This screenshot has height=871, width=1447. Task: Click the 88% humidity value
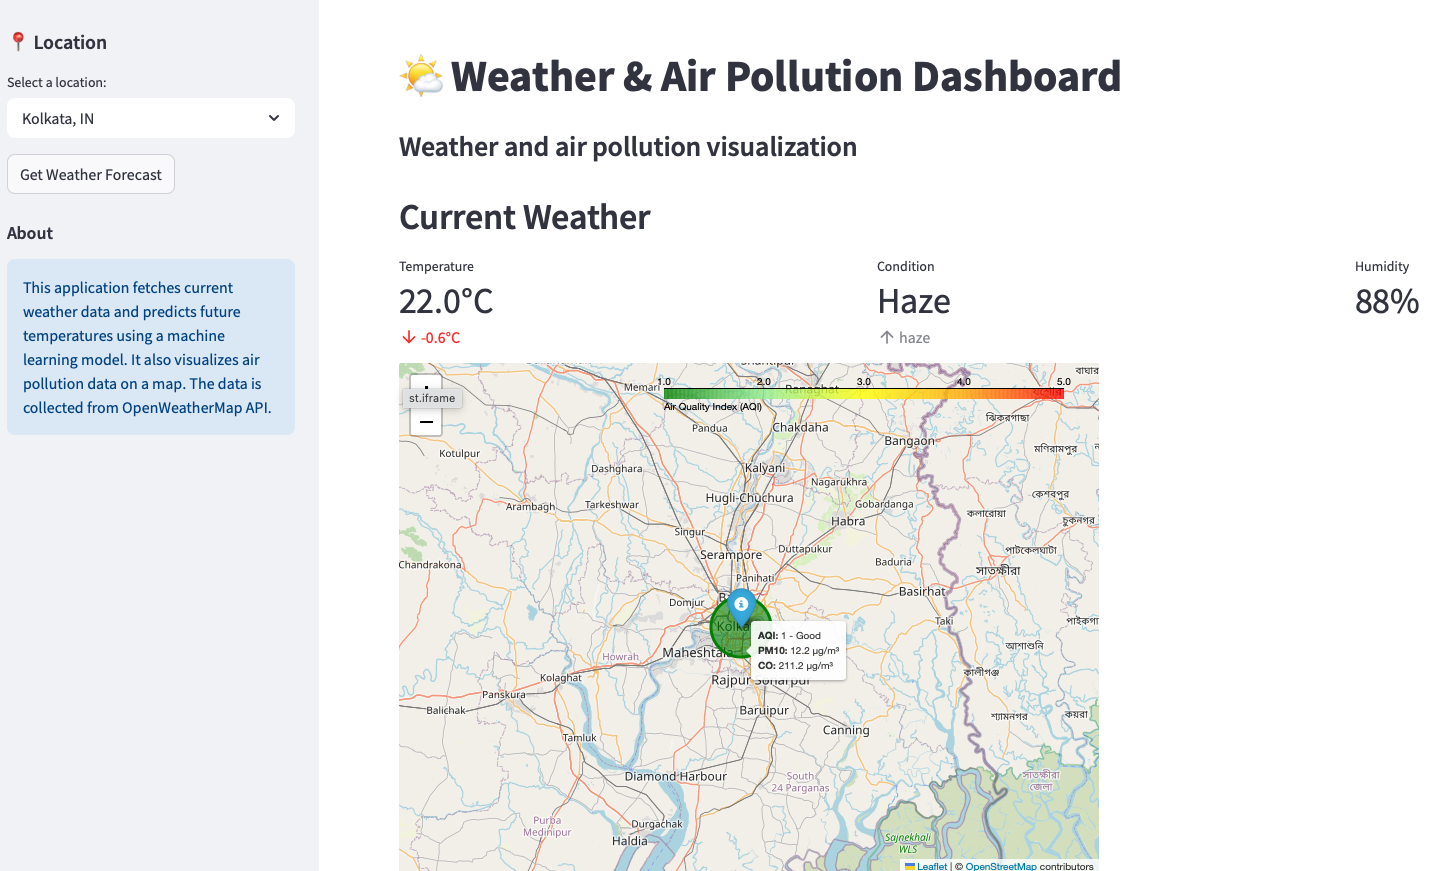click(x=1387, y=301)
